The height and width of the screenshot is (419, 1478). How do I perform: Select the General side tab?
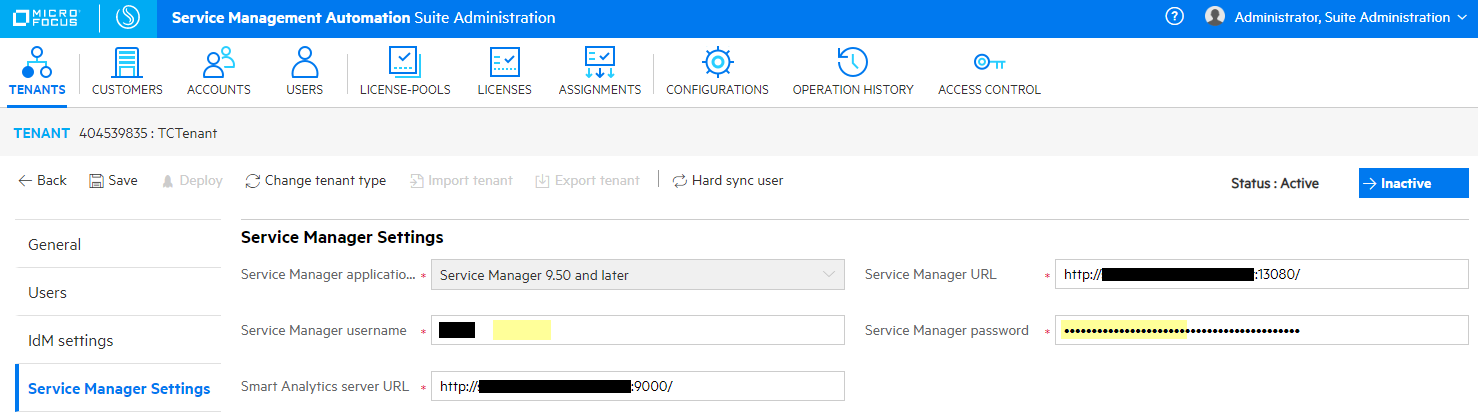(119, 244)
